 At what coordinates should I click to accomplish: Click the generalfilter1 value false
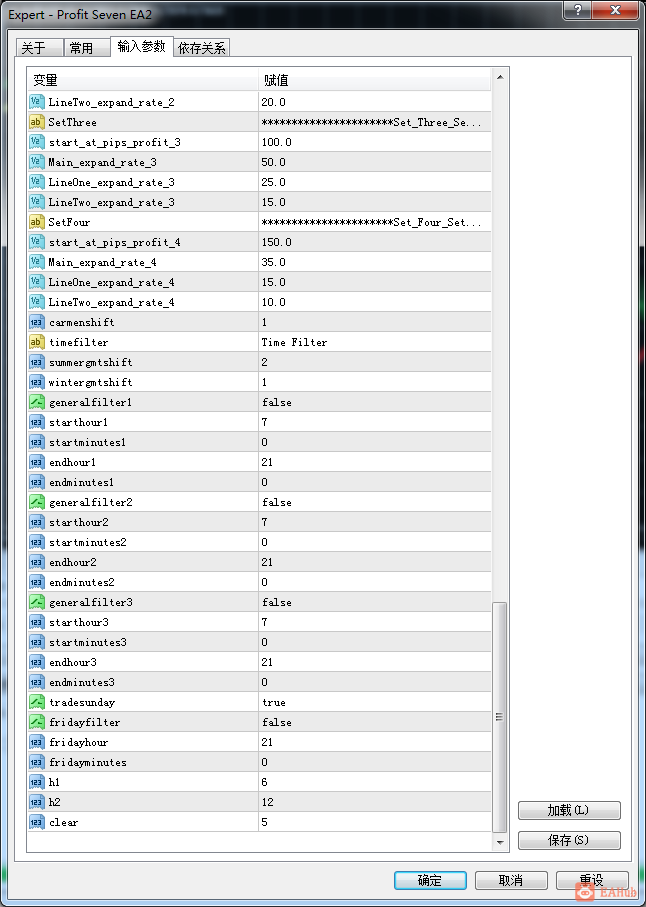[277, 402]
